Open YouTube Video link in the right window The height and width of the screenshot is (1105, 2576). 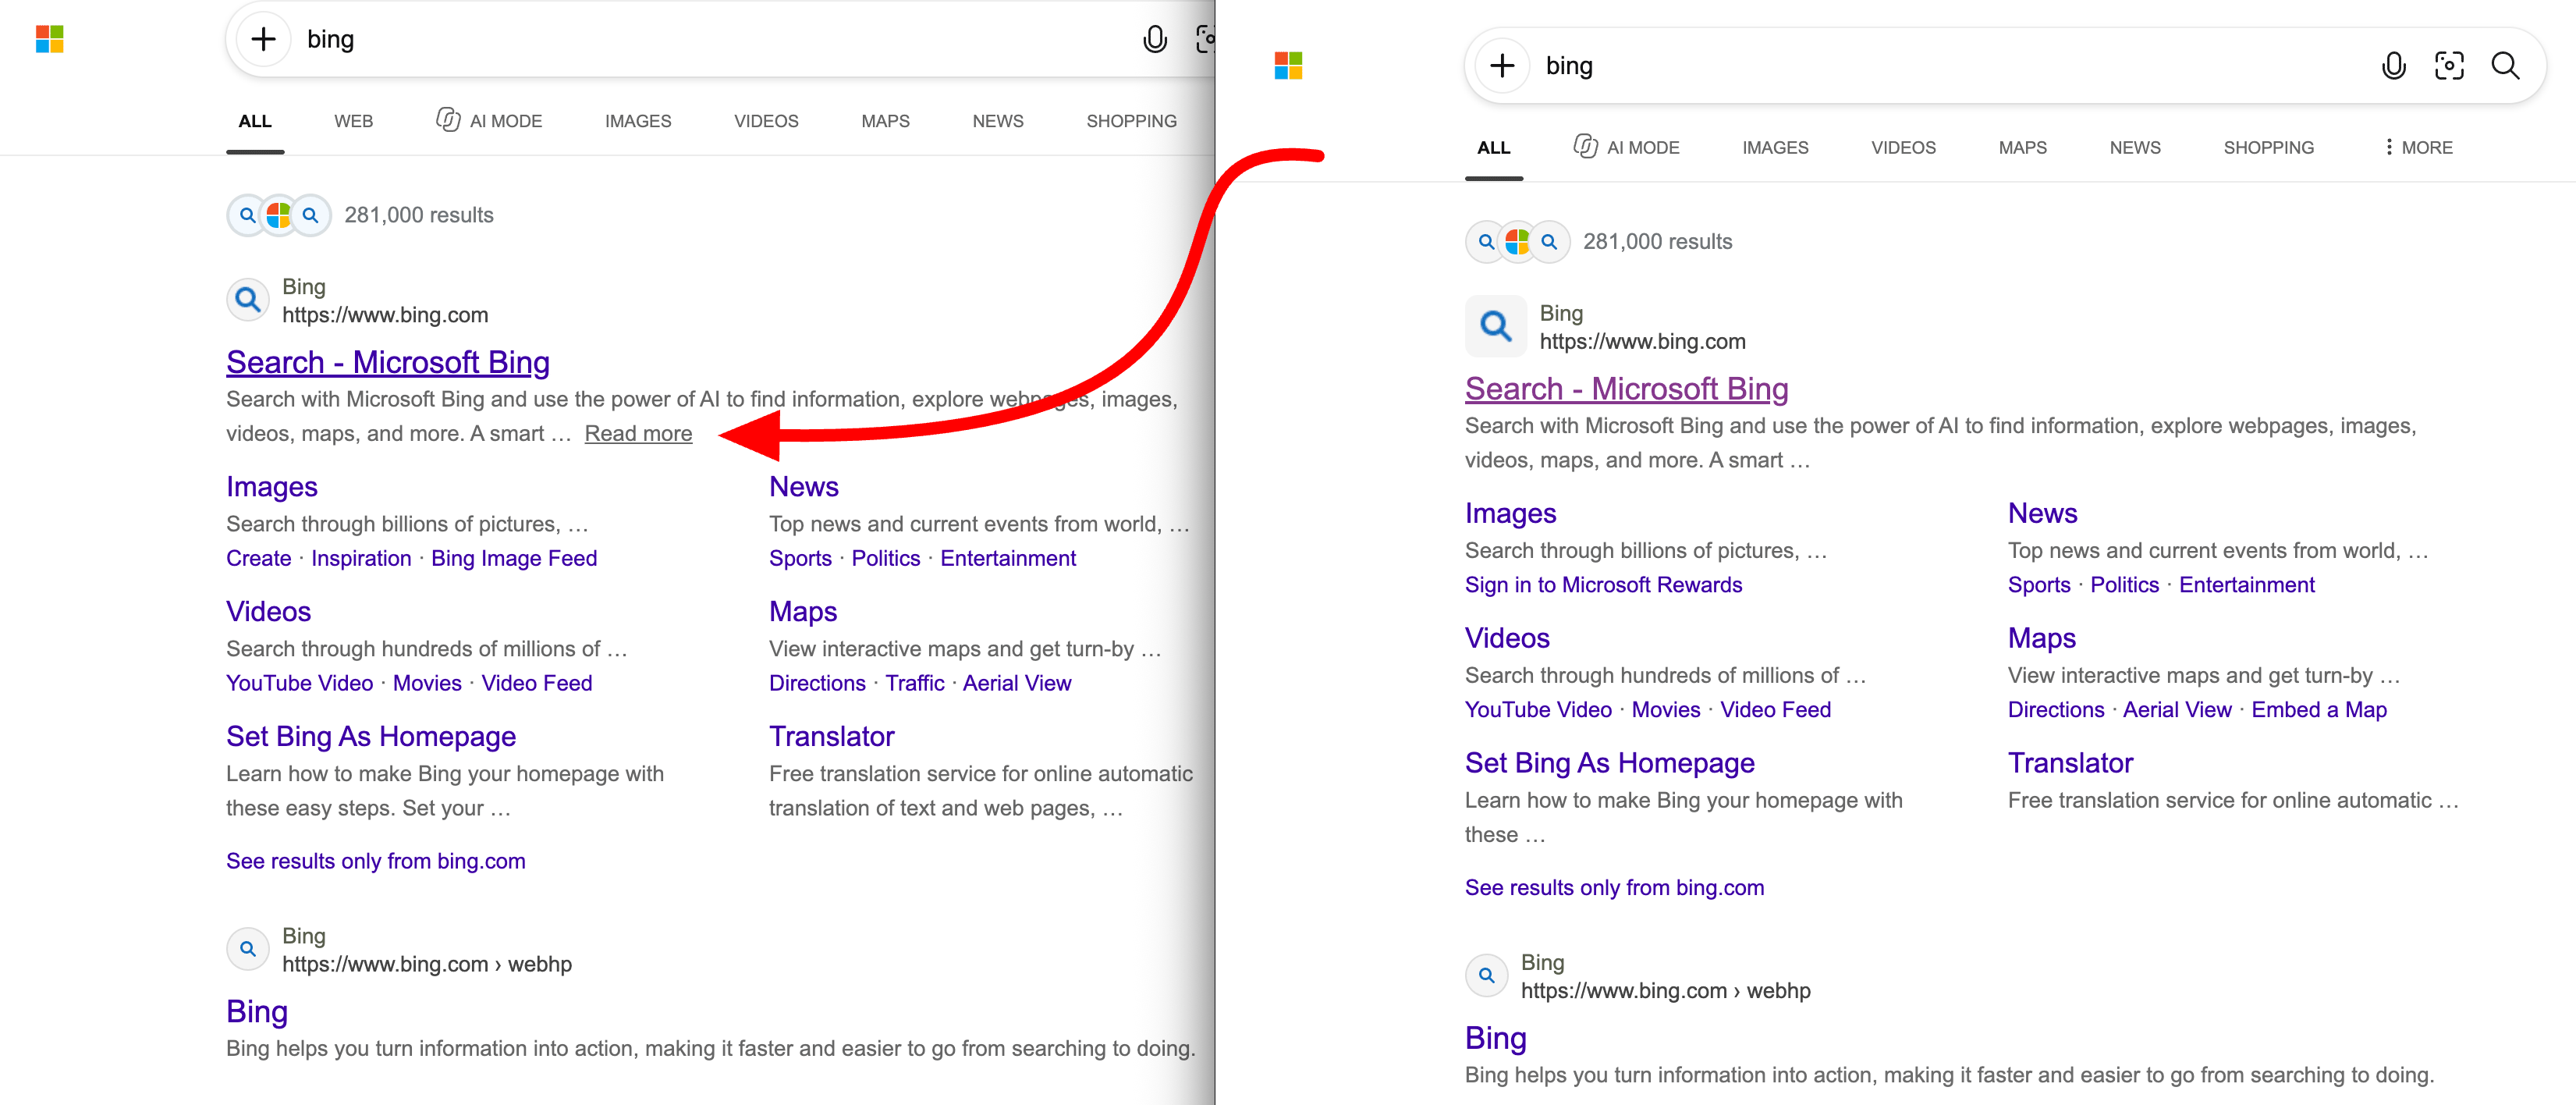tap(1538, 710)
